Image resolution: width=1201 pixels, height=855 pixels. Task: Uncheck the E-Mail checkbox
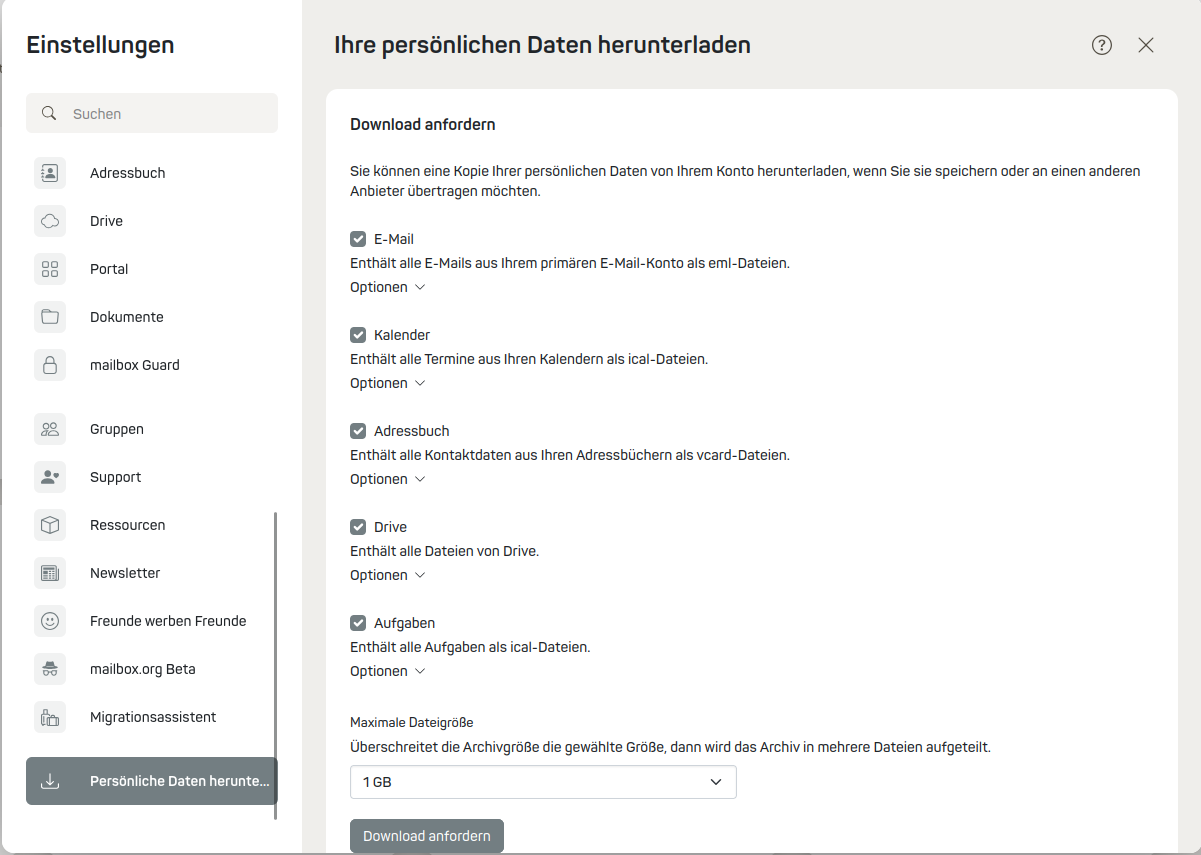358,239
